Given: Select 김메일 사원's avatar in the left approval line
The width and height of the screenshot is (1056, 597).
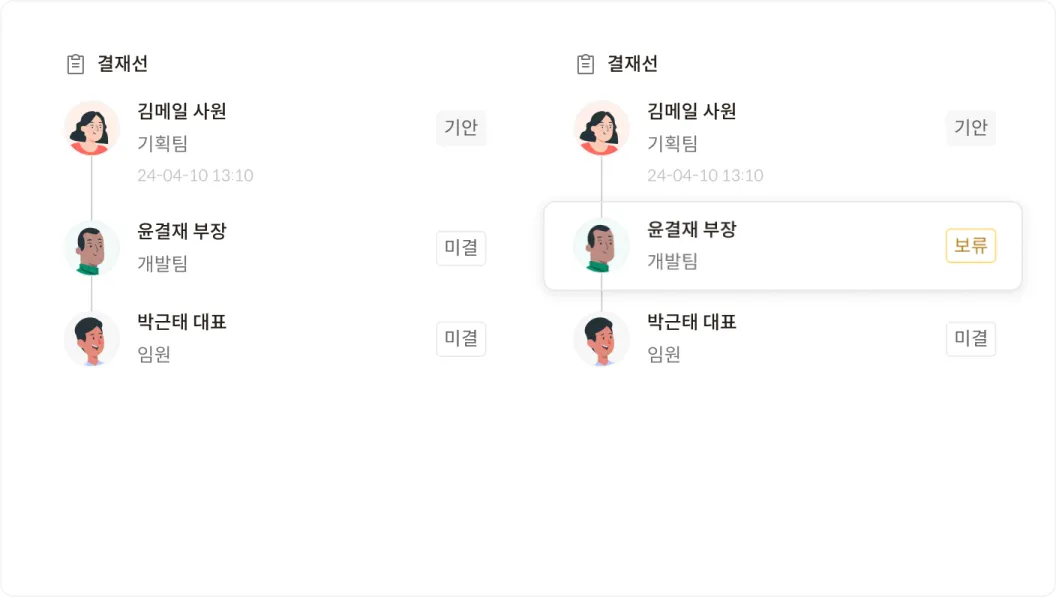Looking at the screenshot, I should click(92, 128).
